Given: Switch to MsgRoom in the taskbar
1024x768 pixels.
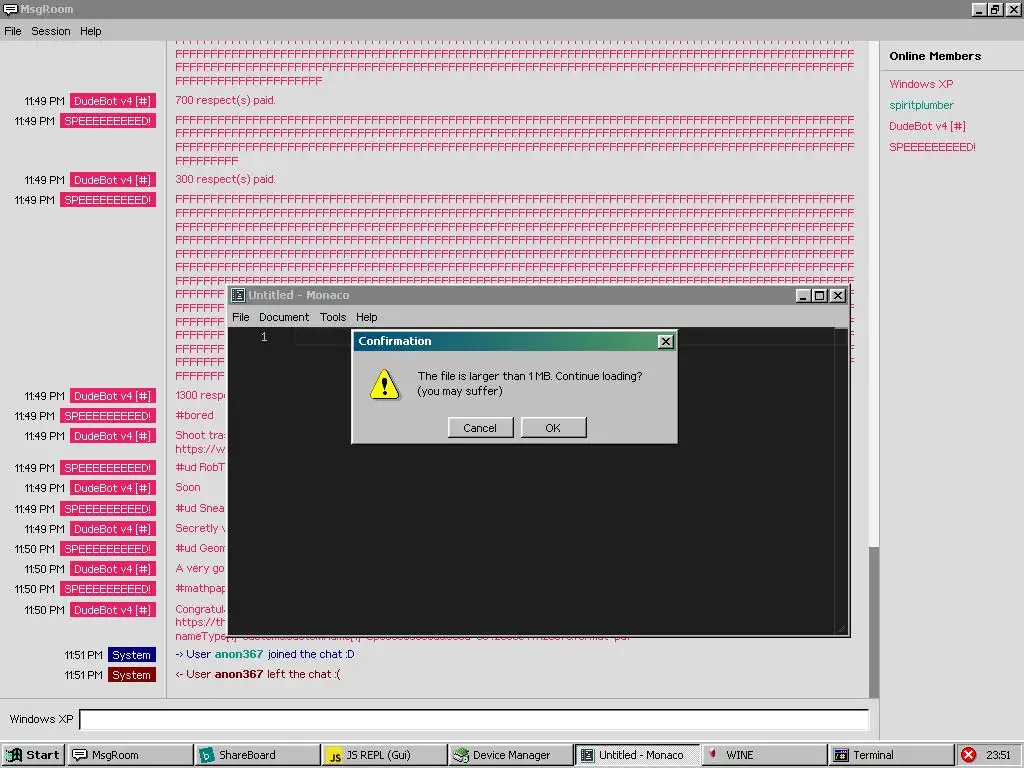Looking at the screenshot, I should tap(131, 755).
